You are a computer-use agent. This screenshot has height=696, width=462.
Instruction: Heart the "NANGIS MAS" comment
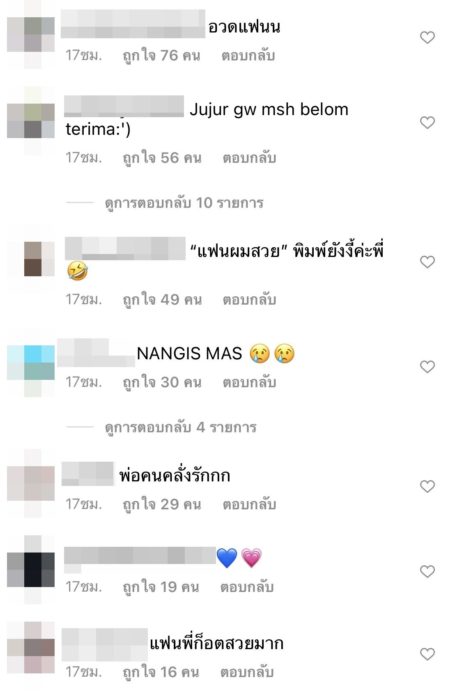tap(427, 366)
